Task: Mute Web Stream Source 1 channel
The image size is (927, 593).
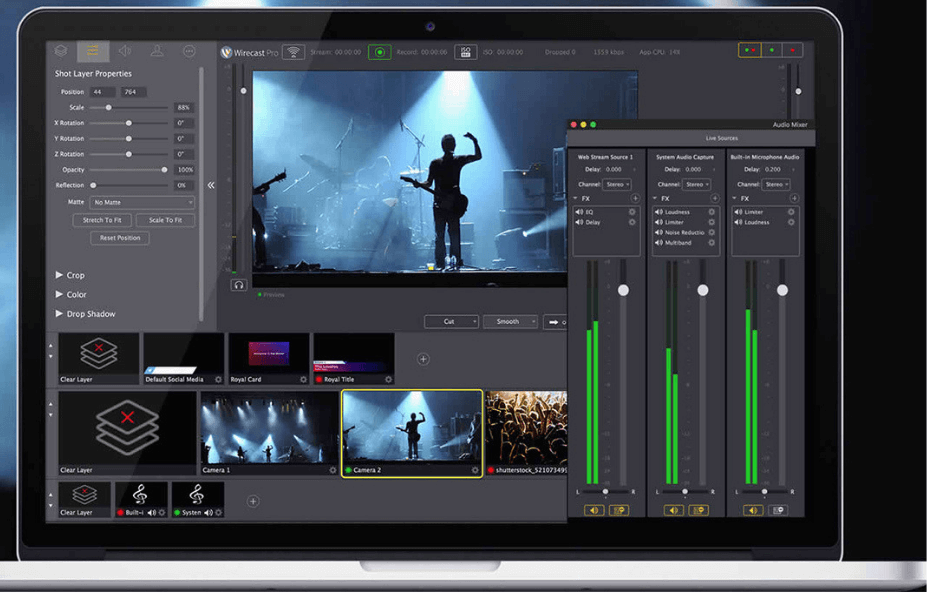Action: [594, 510]
